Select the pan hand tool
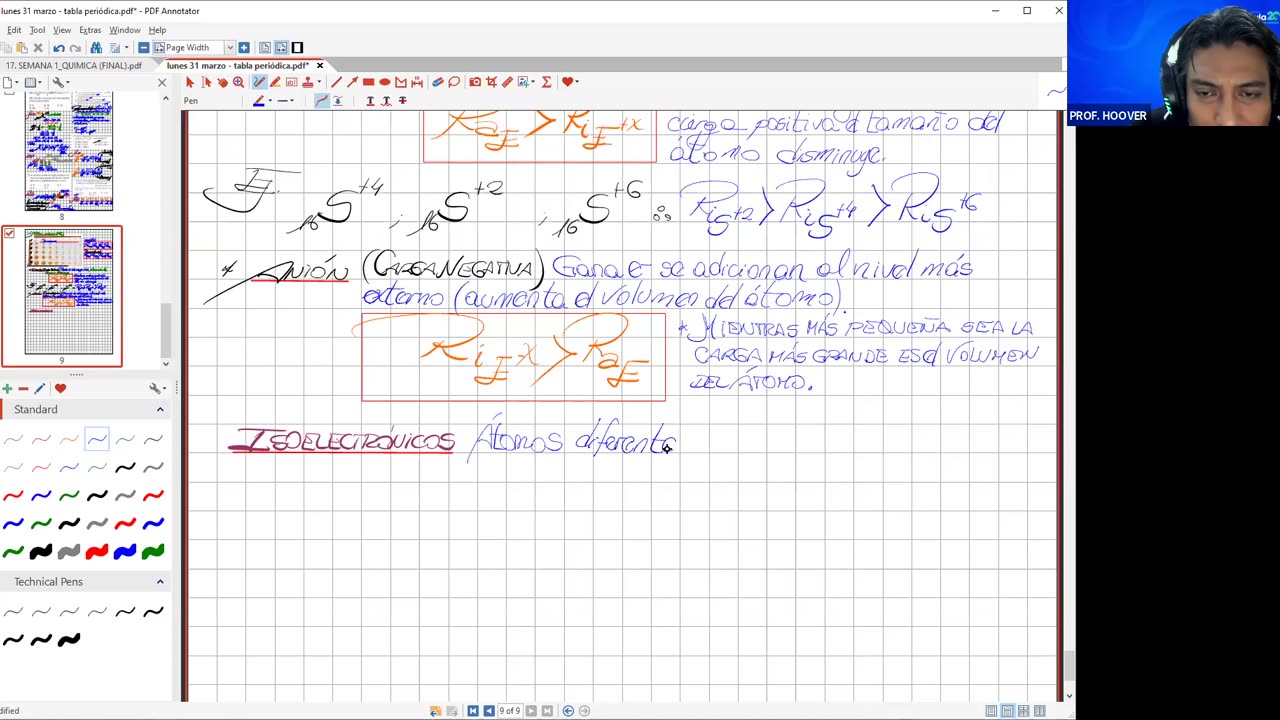 tap(222, 82)
